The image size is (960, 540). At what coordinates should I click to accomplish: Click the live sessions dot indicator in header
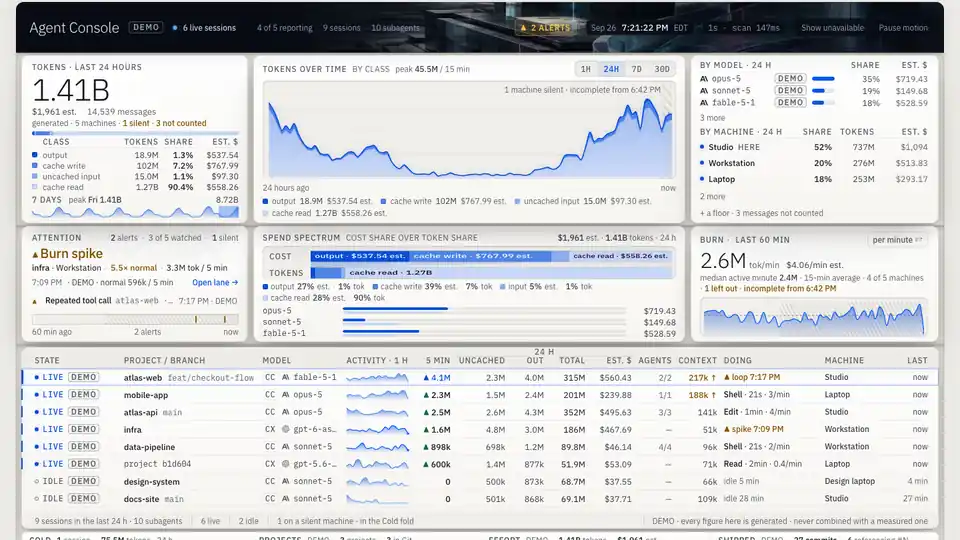pyautogui.click(x=175, y=28)
